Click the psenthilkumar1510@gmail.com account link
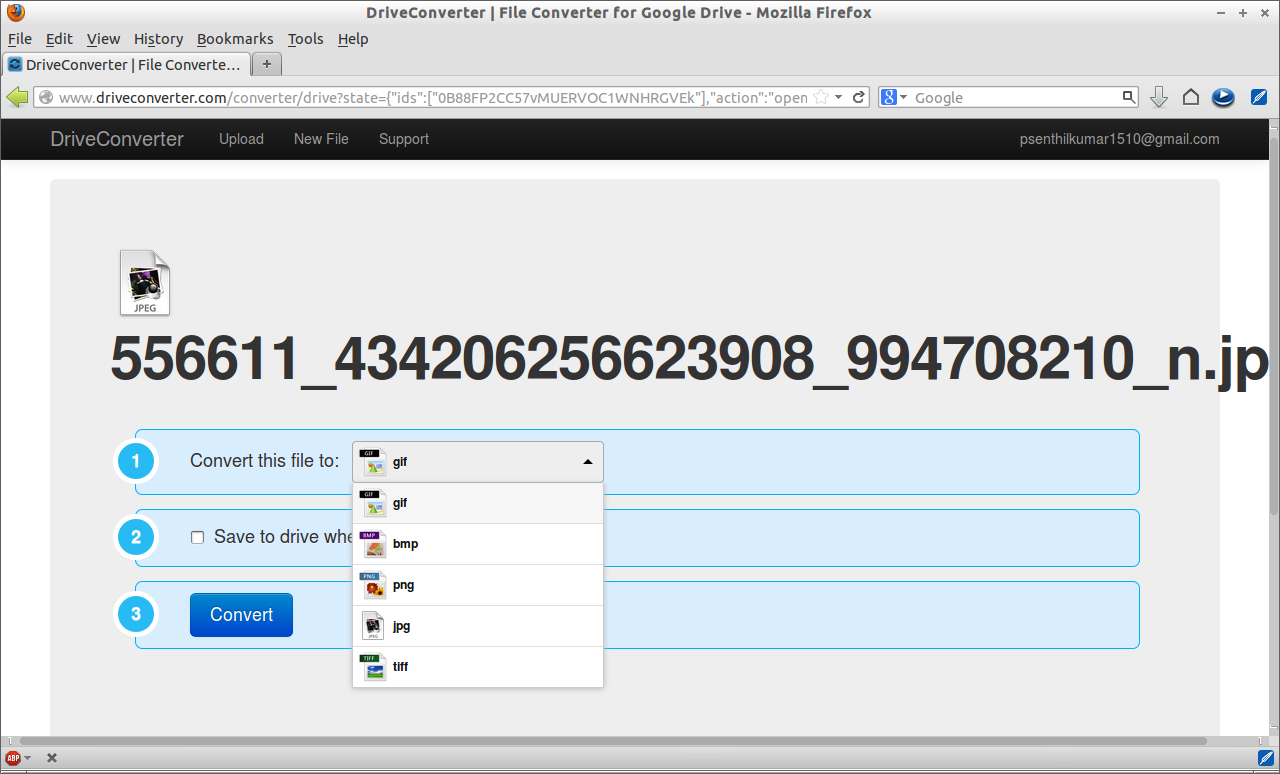 coord(1119,139)
